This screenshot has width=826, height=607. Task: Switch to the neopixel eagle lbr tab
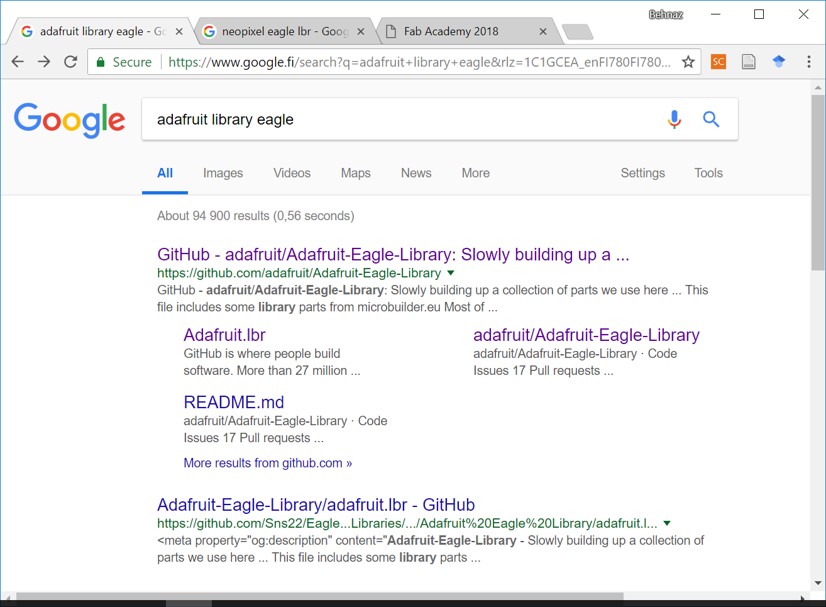click(x=284, y=32)
